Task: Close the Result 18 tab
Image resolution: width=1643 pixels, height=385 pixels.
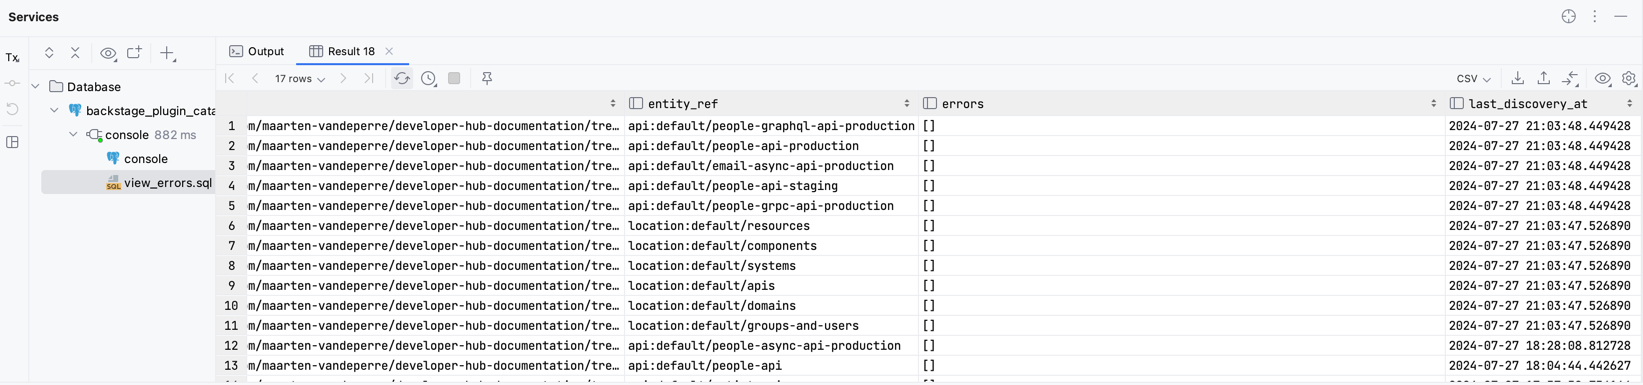Action: click(389, 51)
